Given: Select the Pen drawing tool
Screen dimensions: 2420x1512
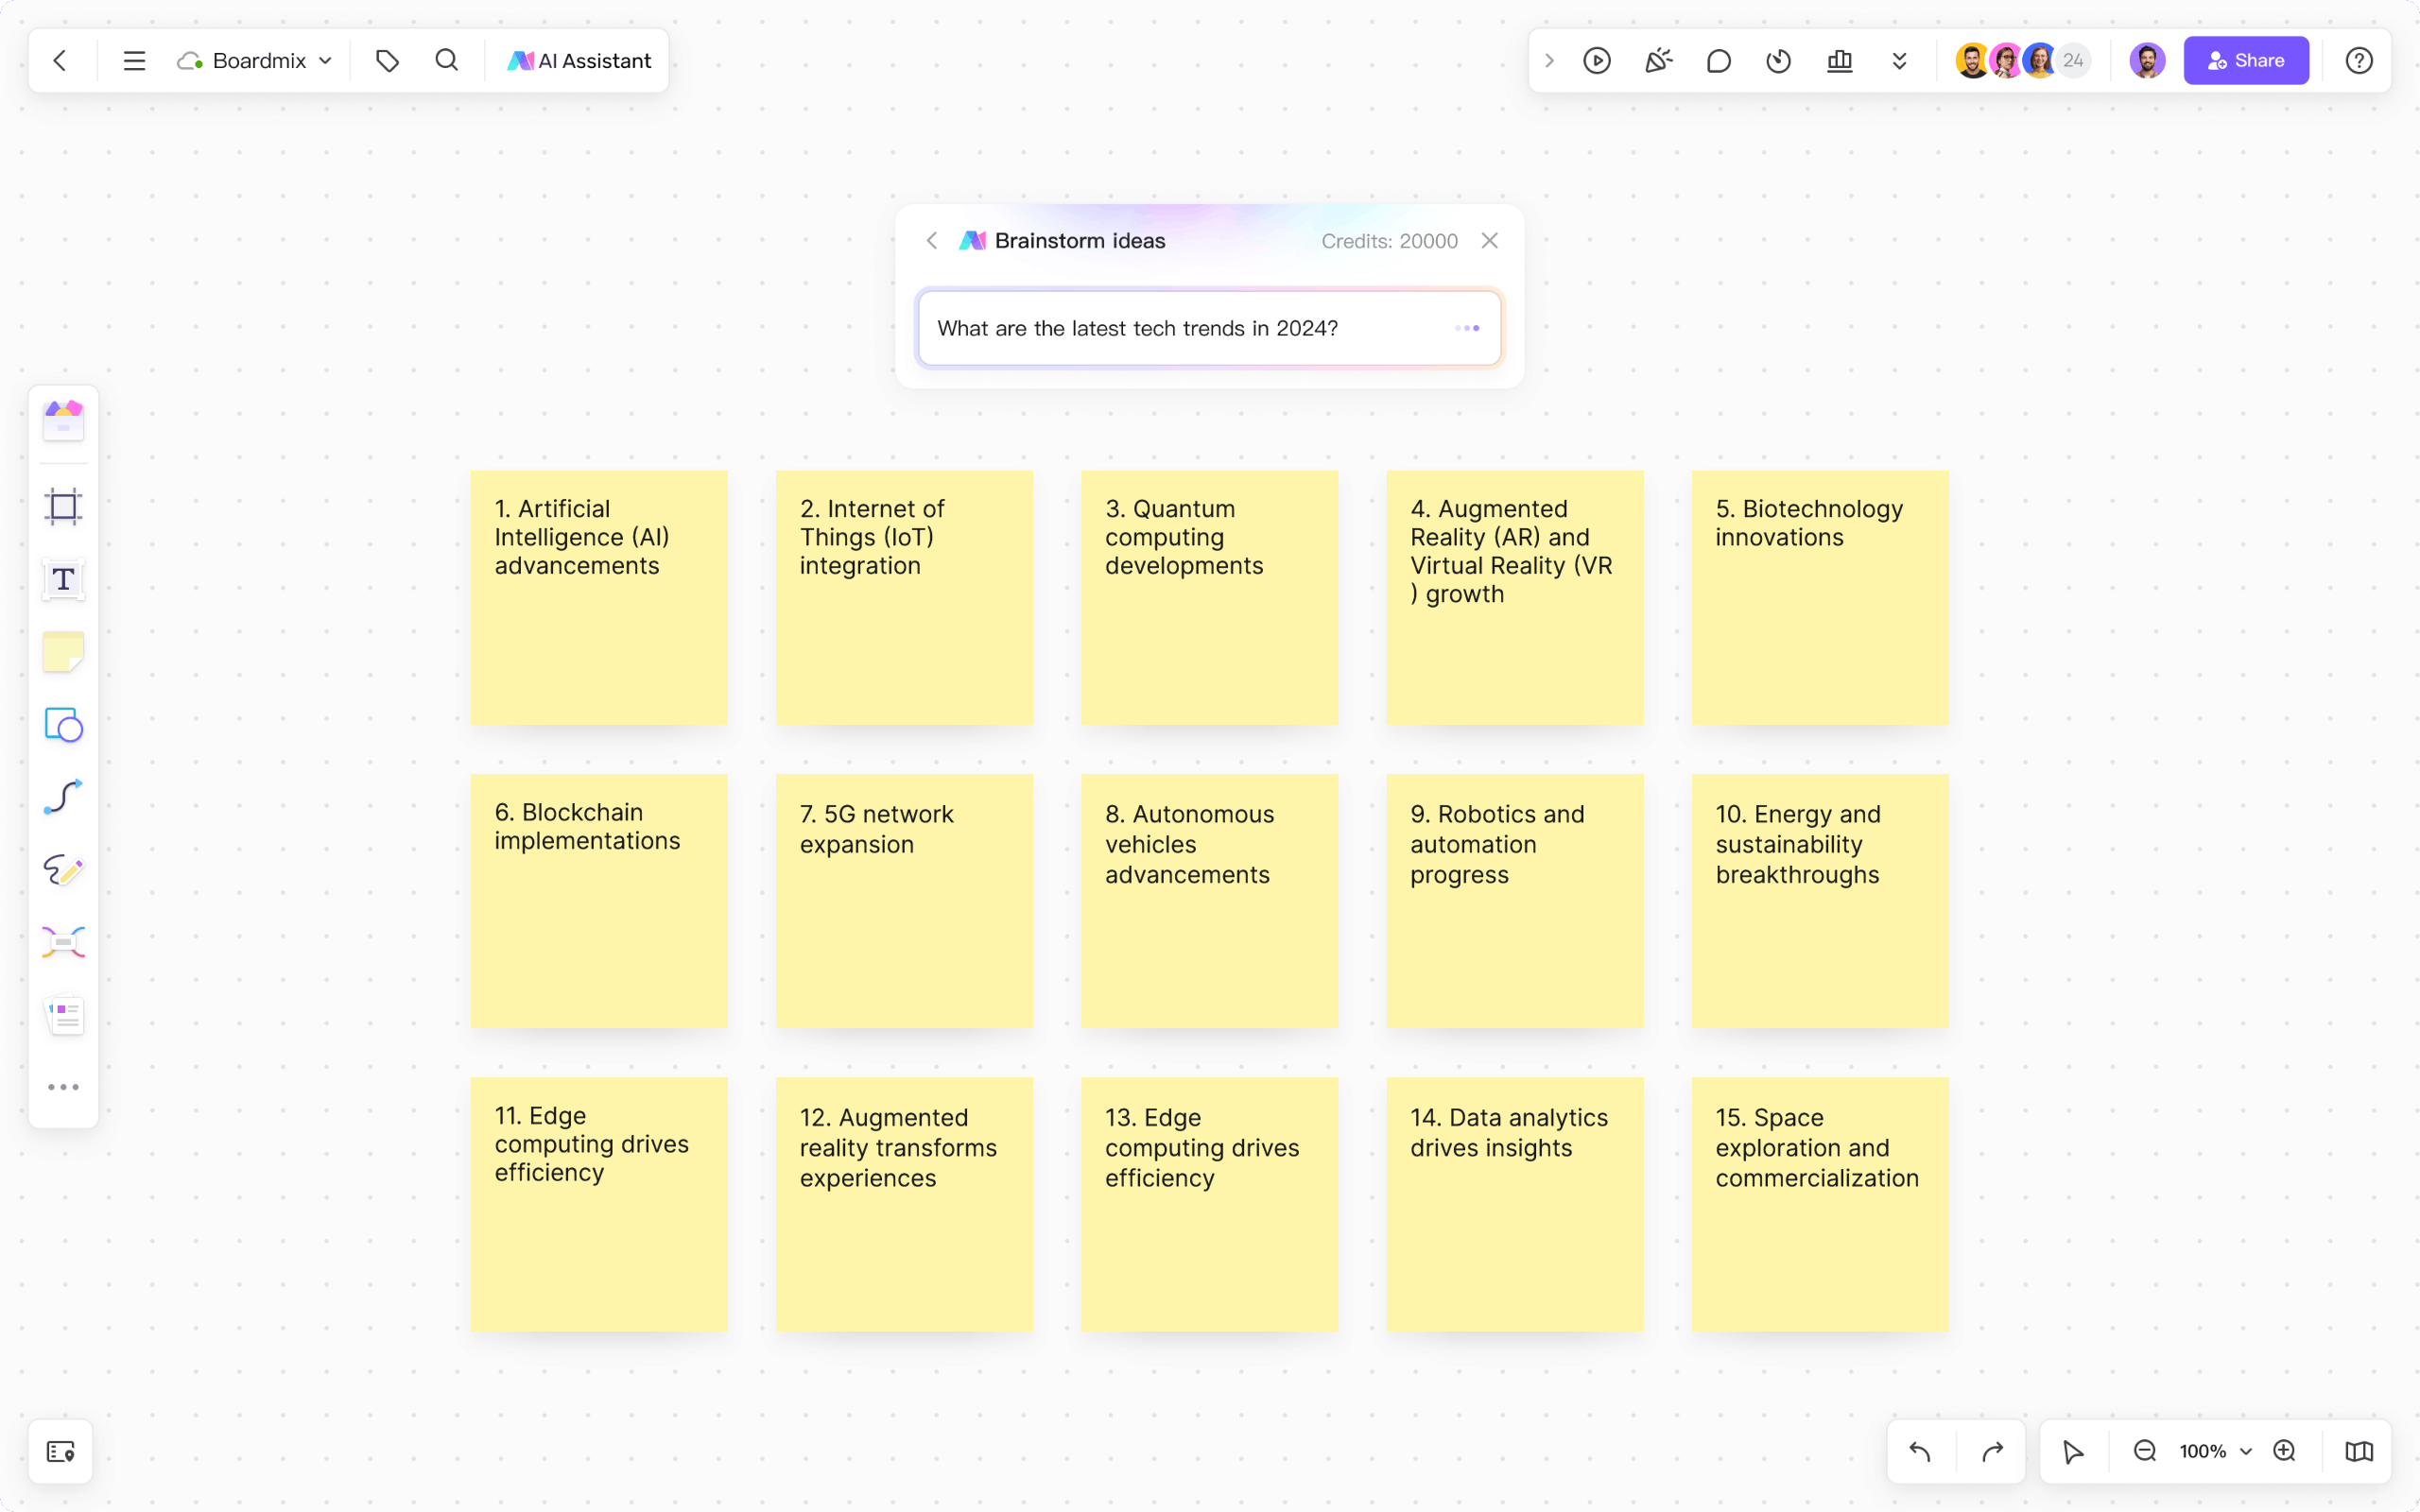Looking at the screenshot, I should pyautogui.click(x=63, y=869).
